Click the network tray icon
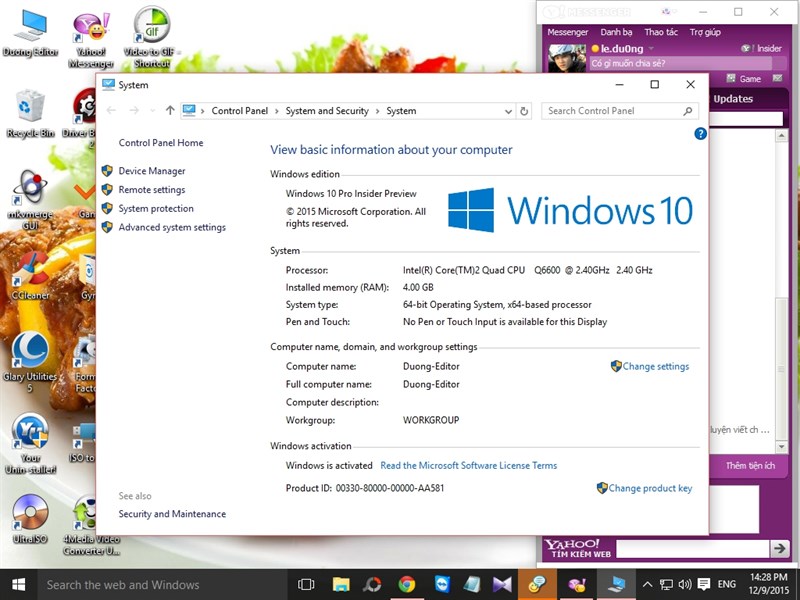Screen dimensions: 800x600 (x=666, y=585)
